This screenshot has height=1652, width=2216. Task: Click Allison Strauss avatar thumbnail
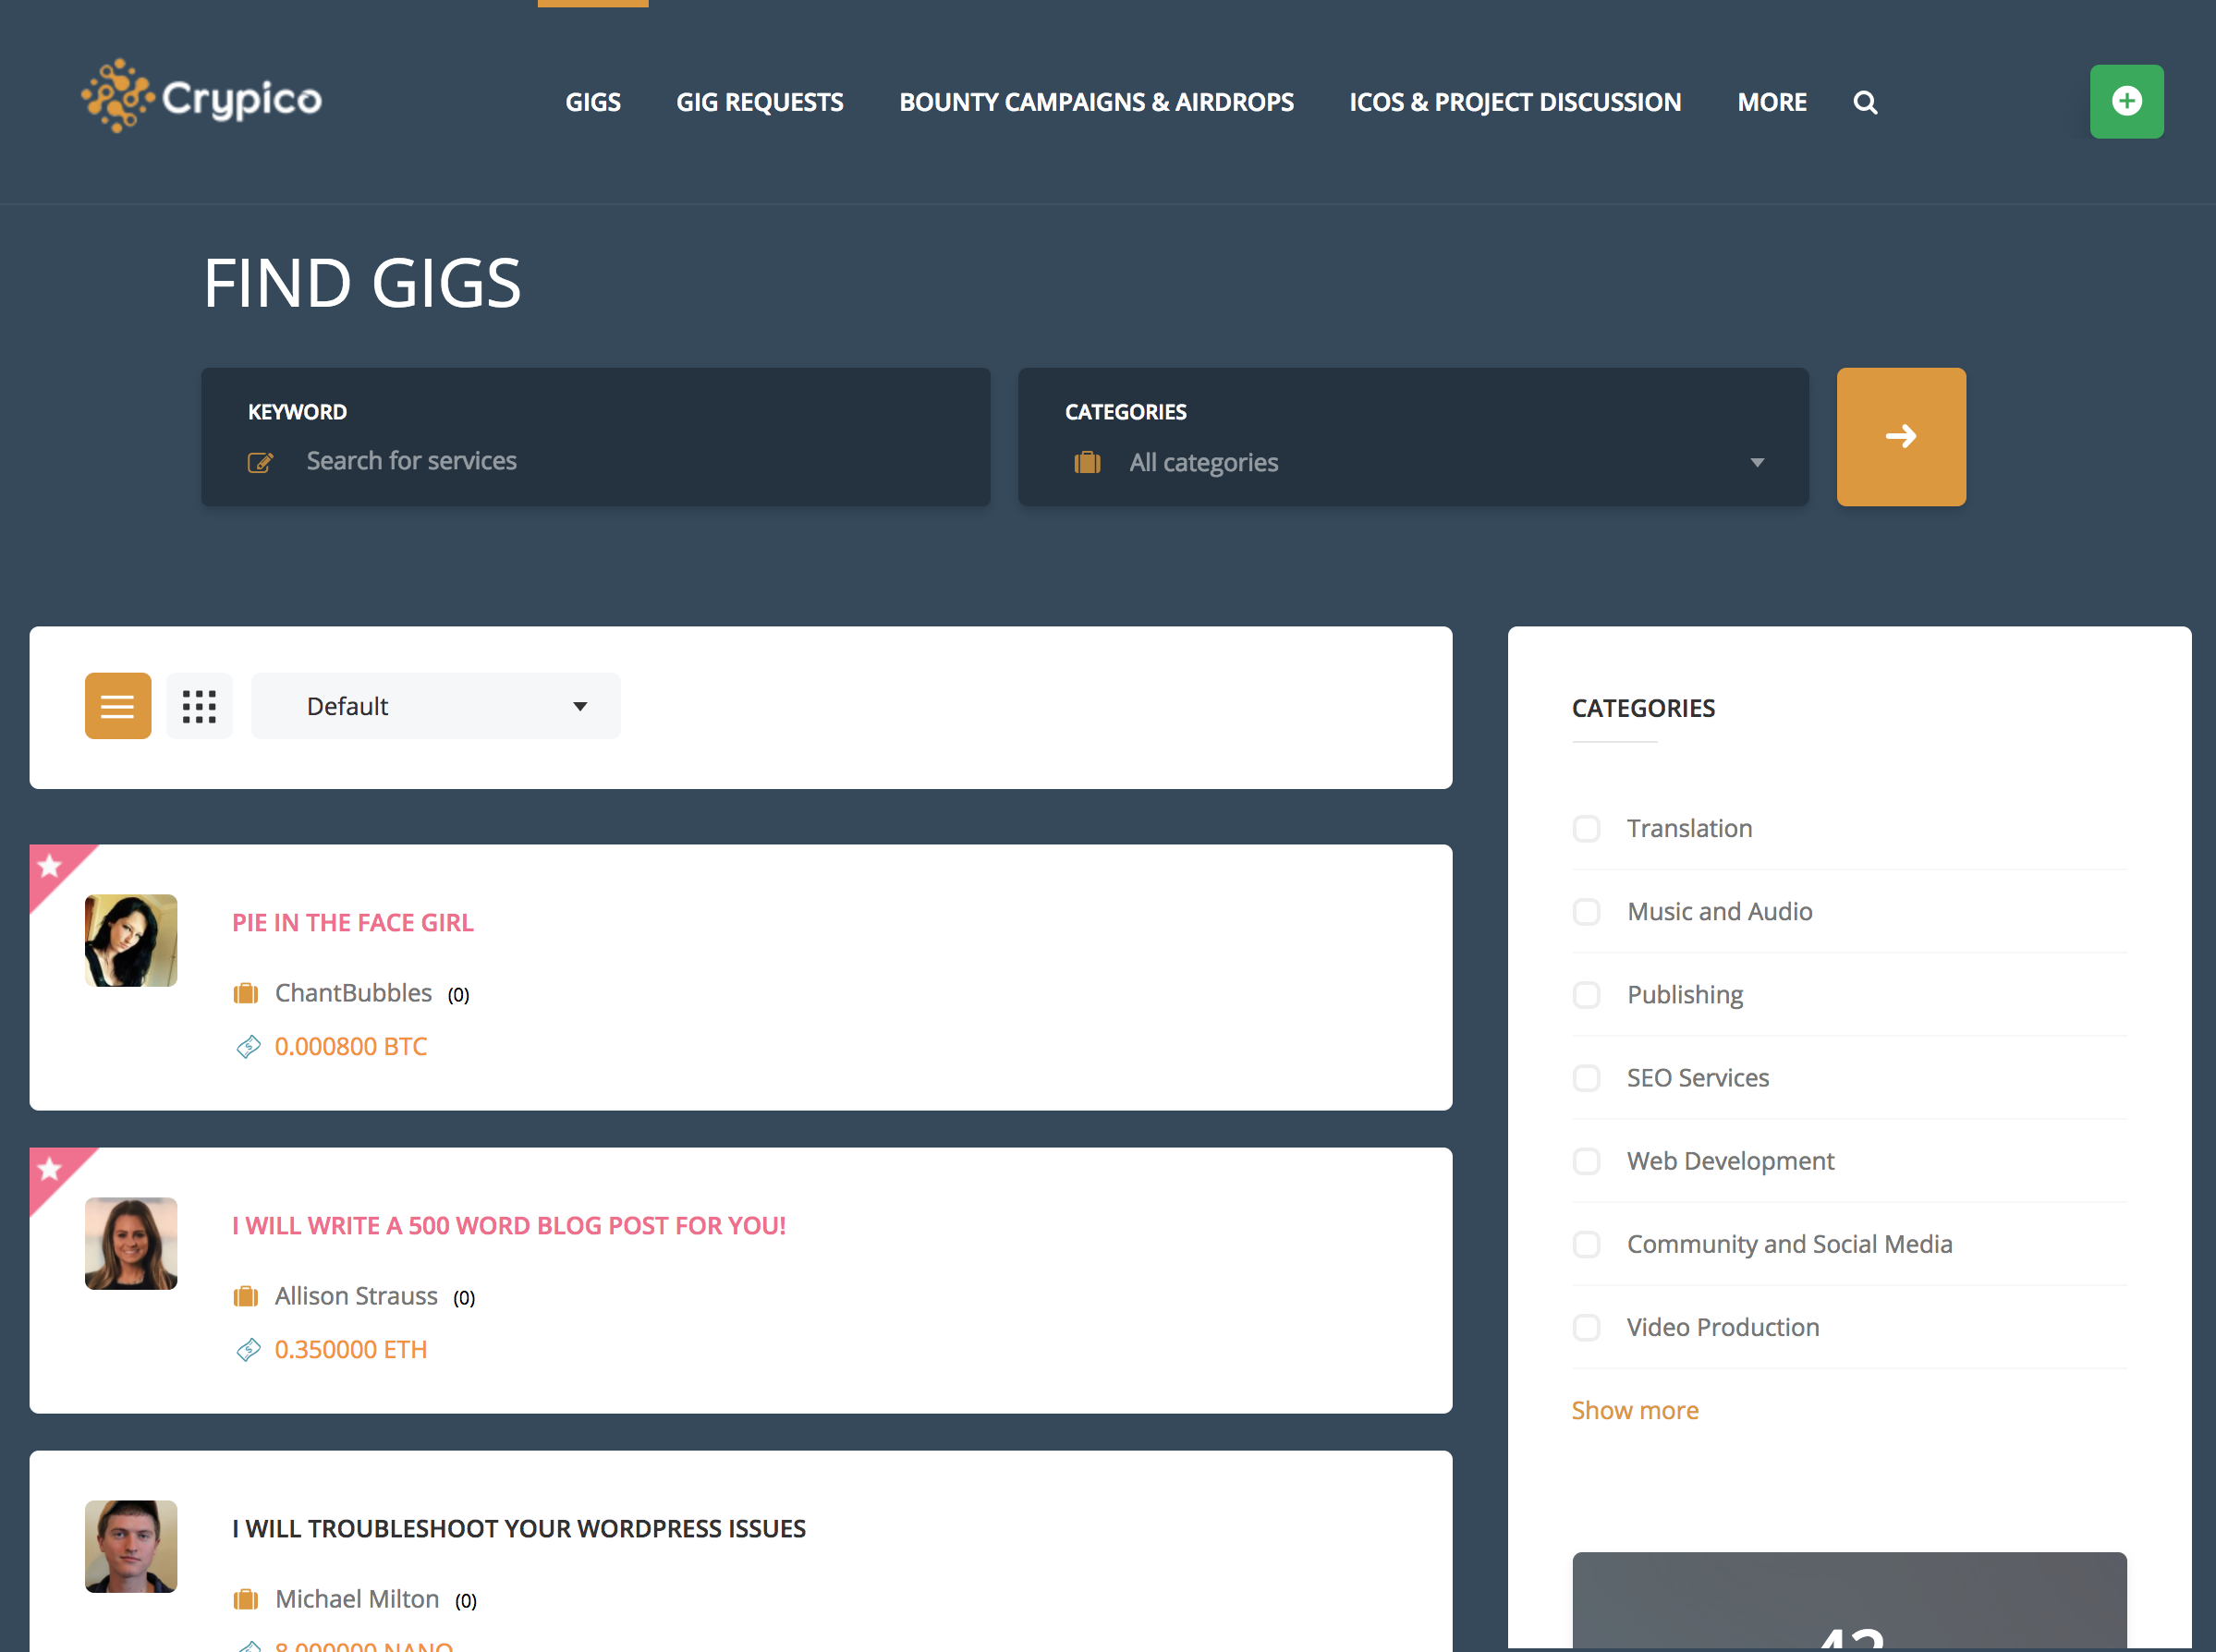pyautogui.click(x=131, y=1243)
